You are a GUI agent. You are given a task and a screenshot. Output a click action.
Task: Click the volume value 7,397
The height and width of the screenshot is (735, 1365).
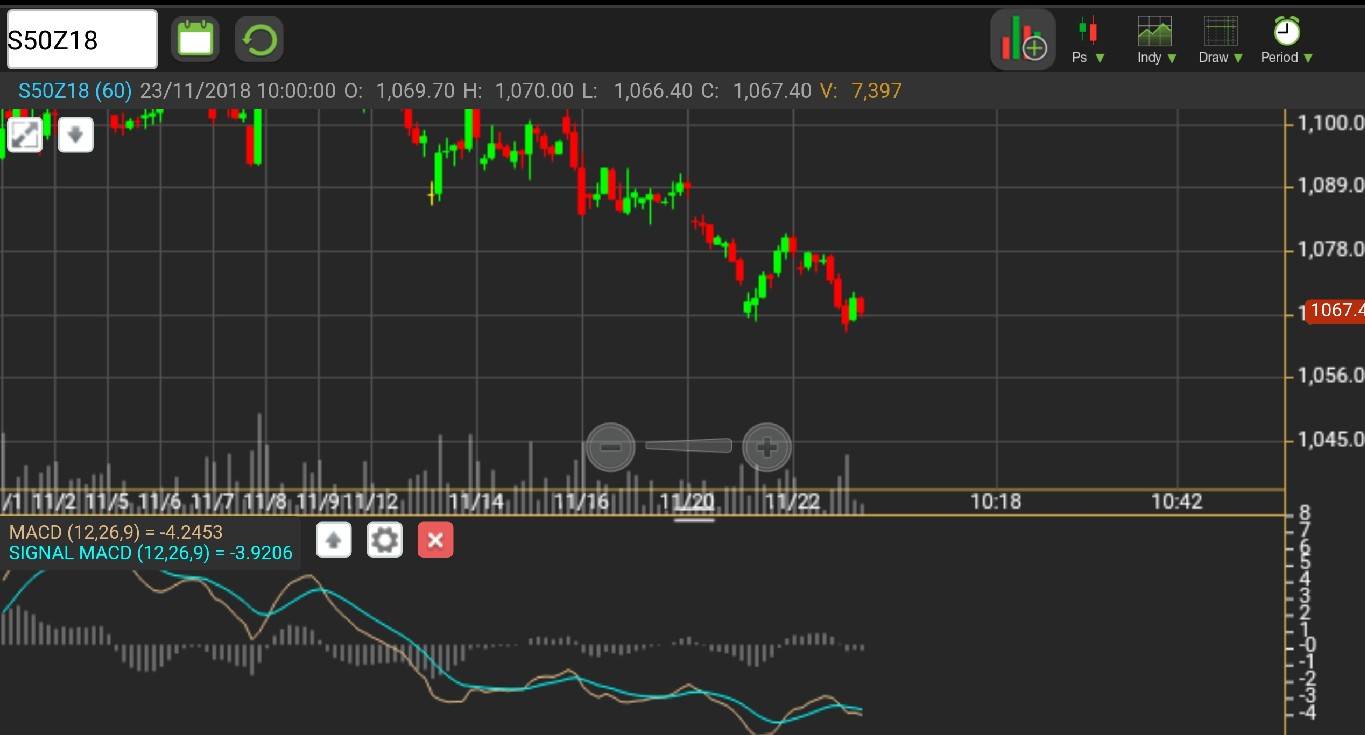click(x=876, y=91)
